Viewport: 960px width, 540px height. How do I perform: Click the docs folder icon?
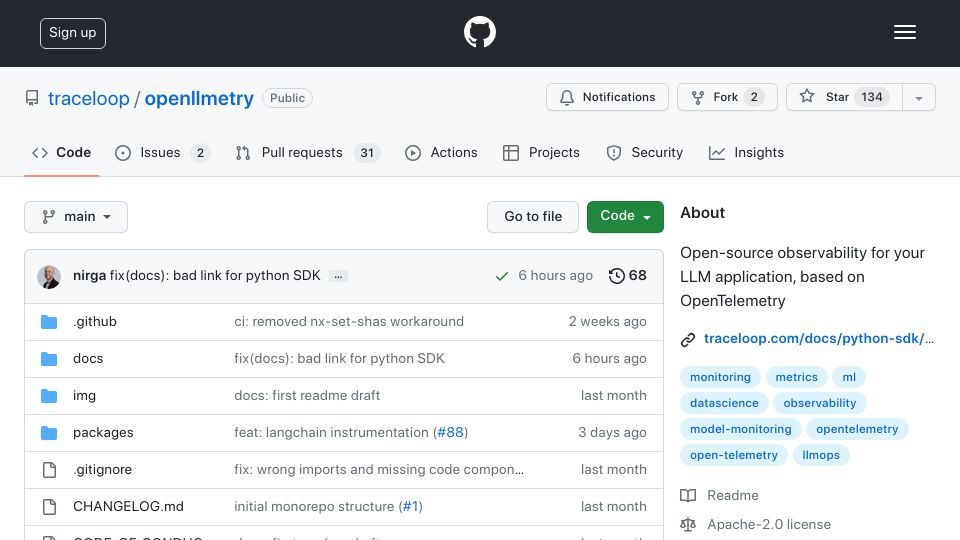coord(49,359)
